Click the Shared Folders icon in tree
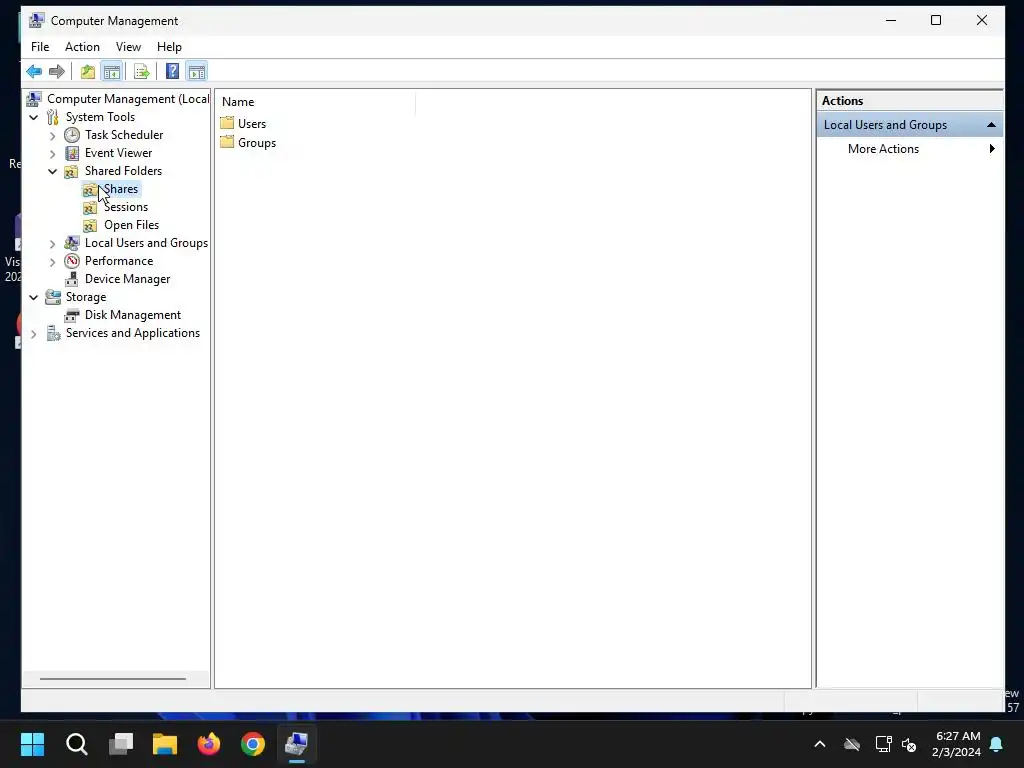 tap(72, 171)
